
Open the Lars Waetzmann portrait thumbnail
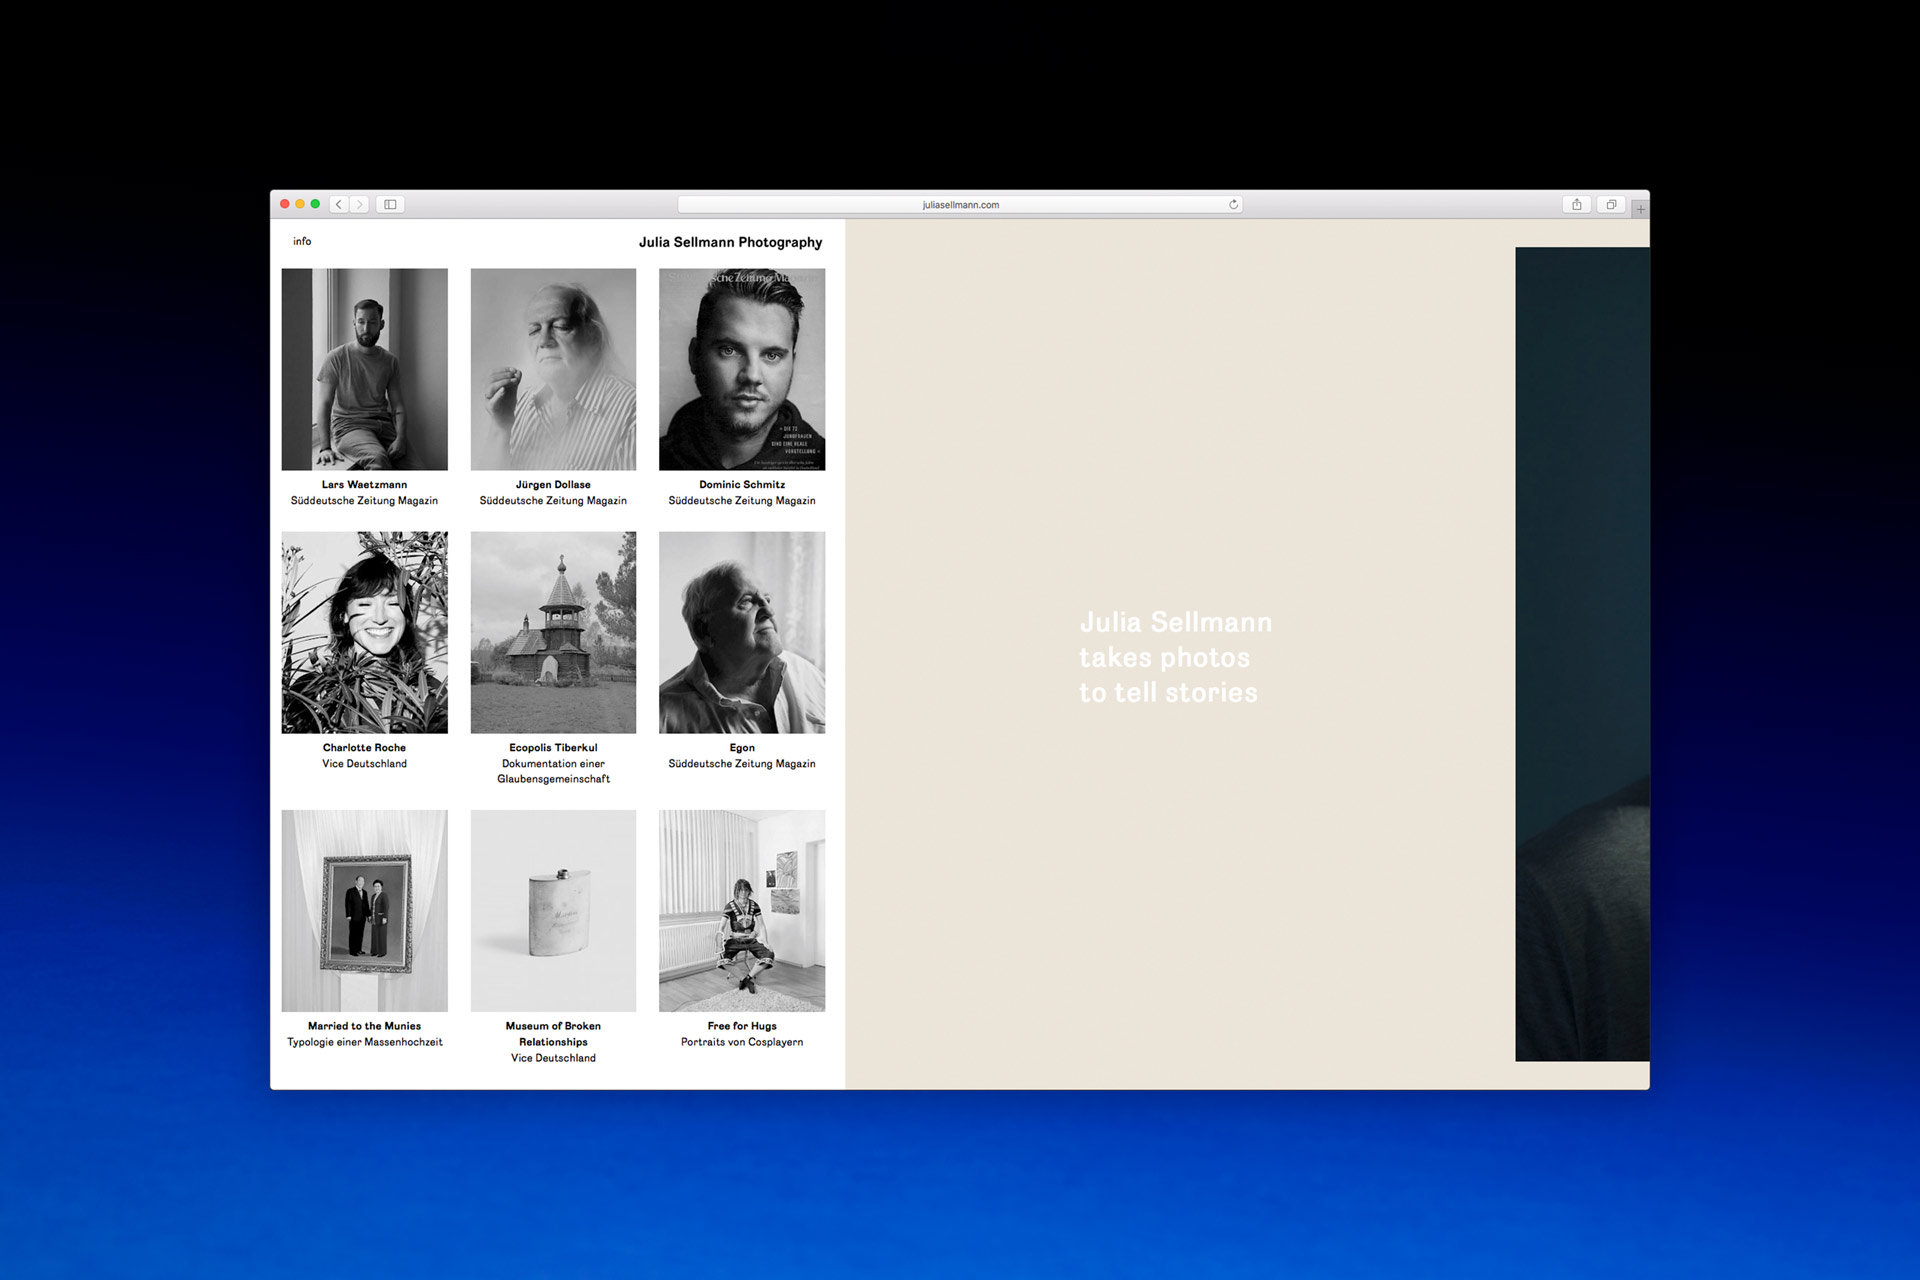(x=364, y=369)
